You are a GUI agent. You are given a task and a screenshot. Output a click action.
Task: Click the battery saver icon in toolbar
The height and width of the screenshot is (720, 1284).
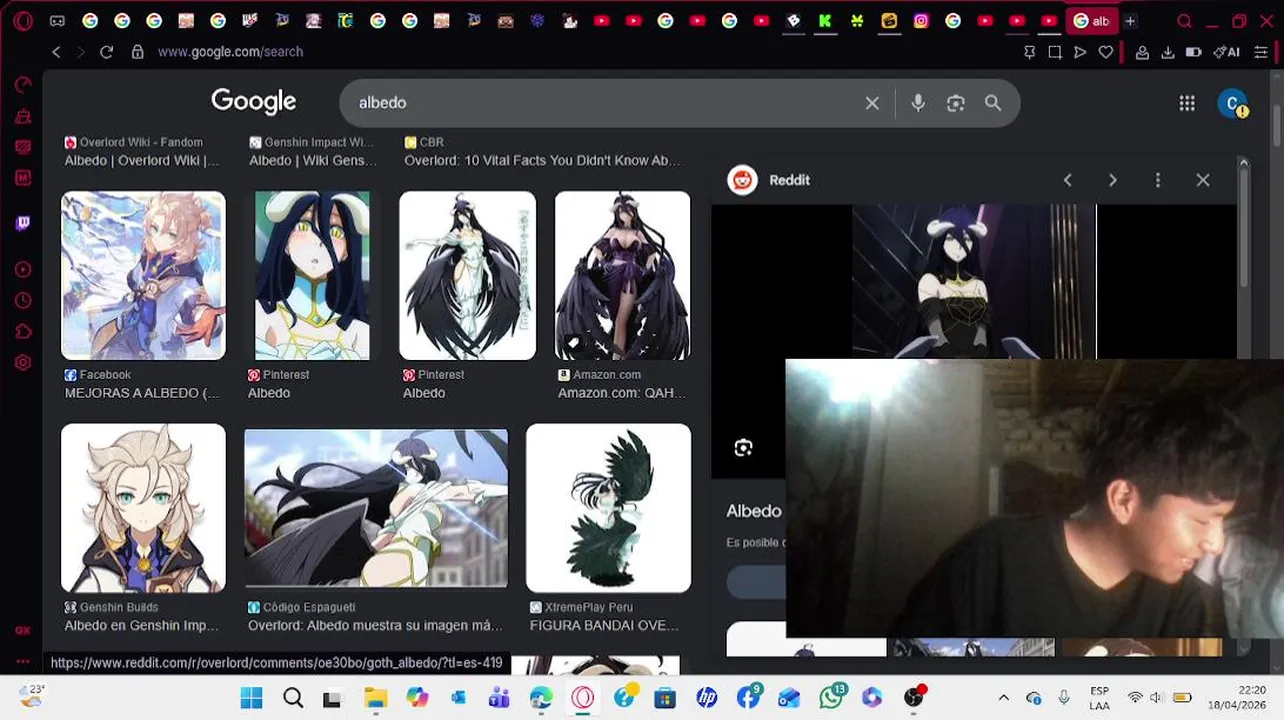pos(1193,52)
